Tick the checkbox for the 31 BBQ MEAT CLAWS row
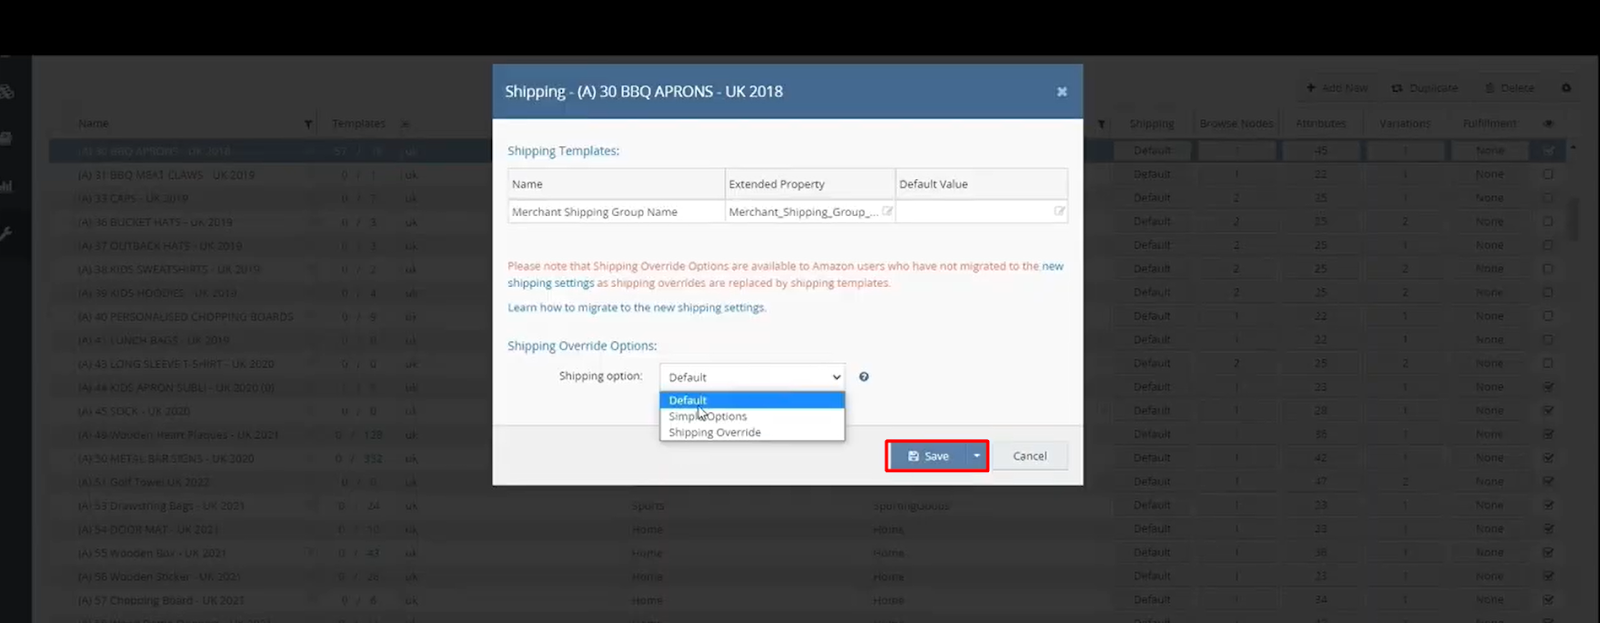This screenshot has width=1600, height=623. tap(1548, 174)
